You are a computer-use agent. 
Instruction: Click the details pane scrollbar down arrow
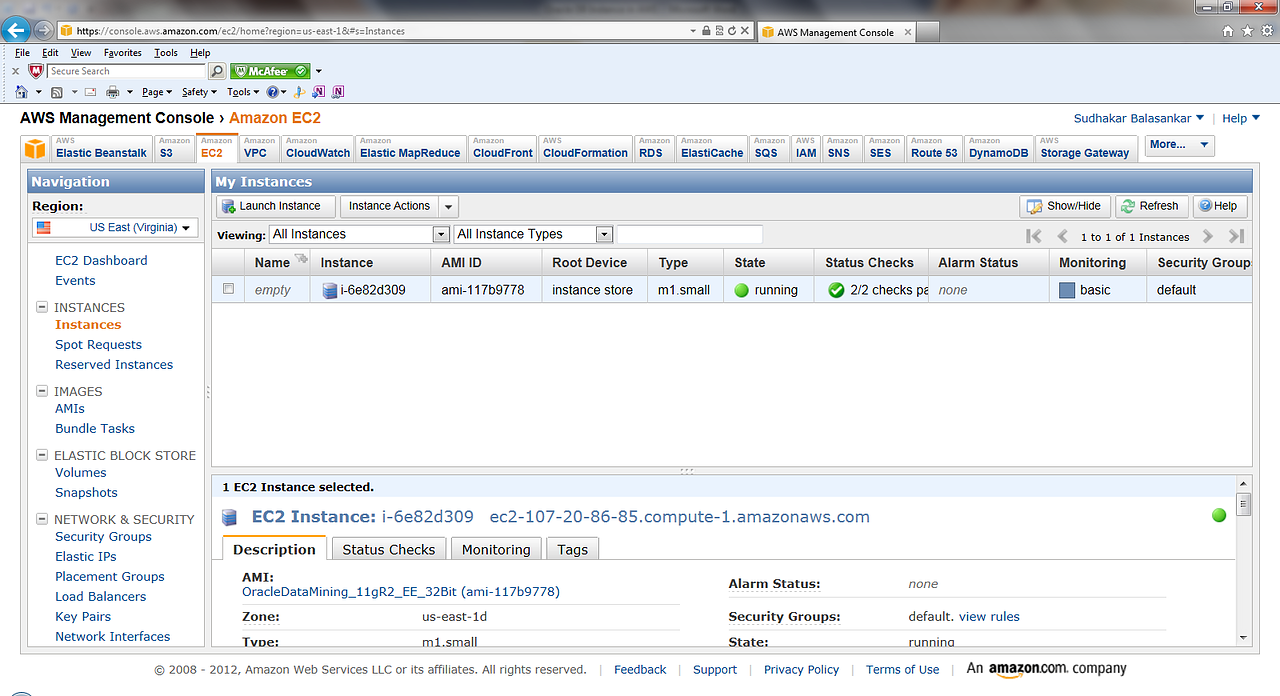[x=1243, y=637]
